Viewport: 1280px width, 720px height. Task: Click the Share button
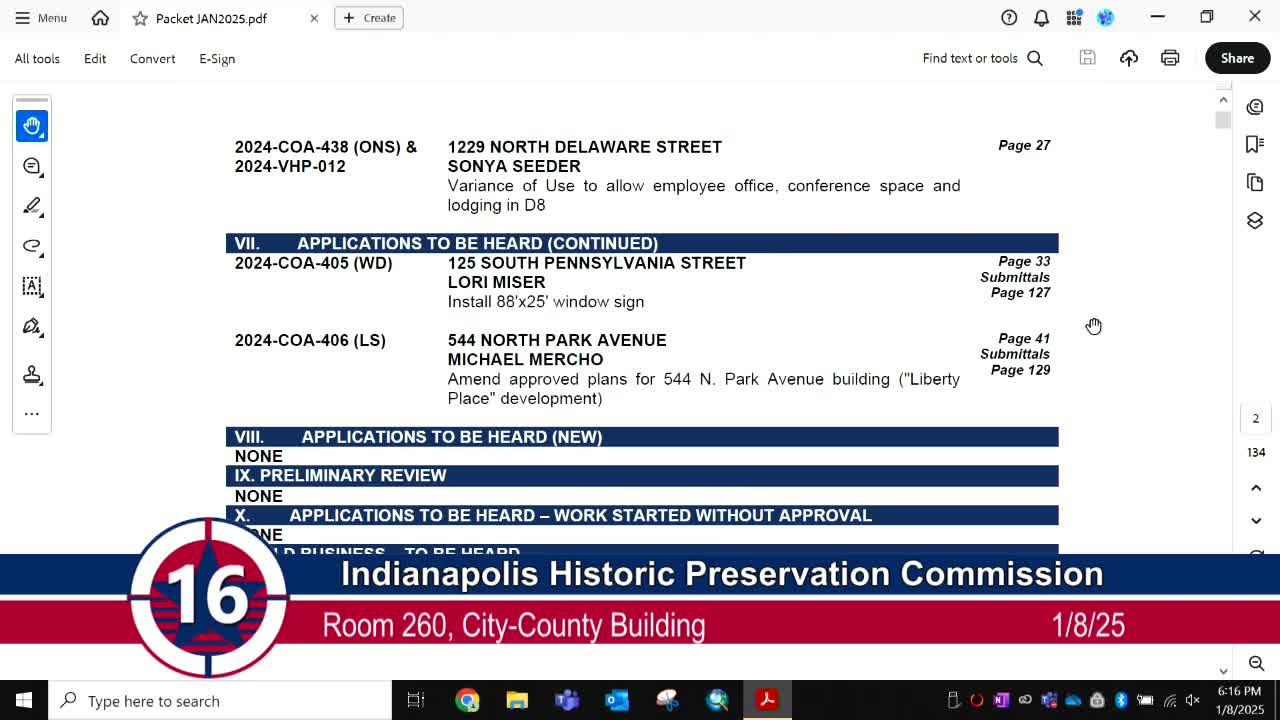(x=1237, y=58)
